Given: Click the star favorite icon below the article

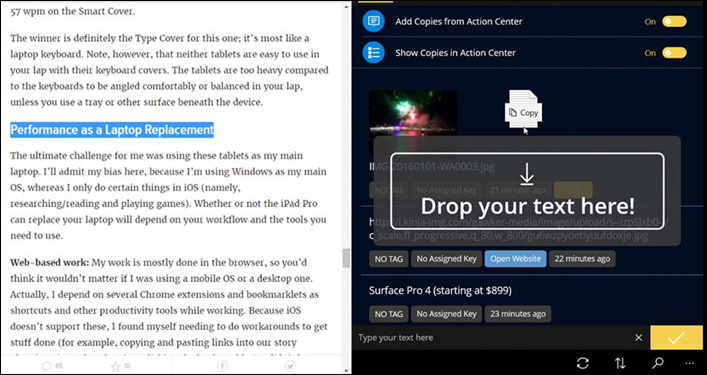Looking at the screenshot, I should (x=115, y=366).
